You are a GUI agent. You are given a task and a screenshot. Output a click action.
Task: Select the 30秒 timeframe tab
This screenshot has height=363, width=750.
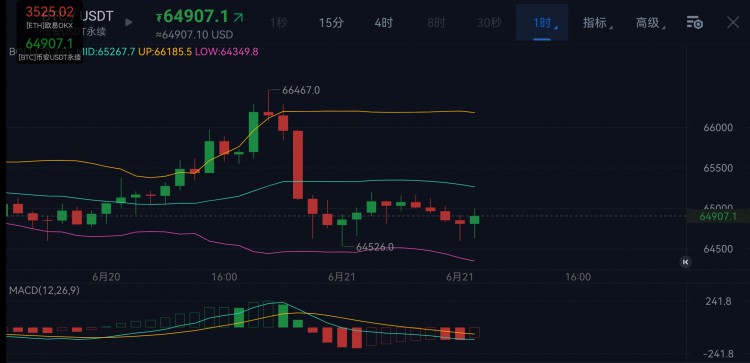click(489, 22)
